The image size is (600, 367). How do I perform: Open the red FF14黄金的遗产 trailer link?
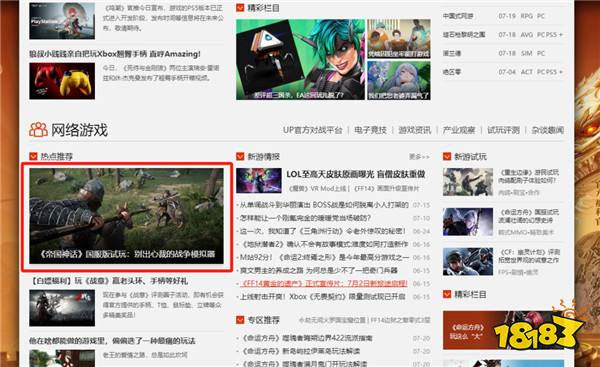point(324,284)
